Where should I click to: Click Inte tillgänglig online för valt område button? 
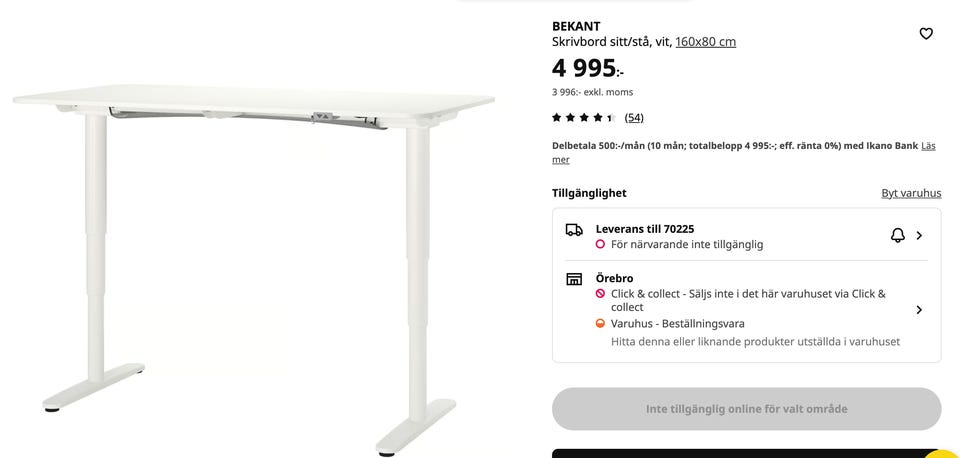[746, 408]
